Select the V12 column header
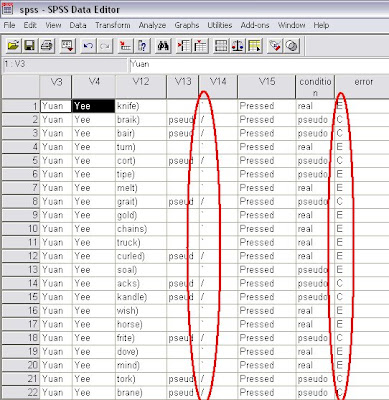Viewport: 389px width, 400px height. 141,87
